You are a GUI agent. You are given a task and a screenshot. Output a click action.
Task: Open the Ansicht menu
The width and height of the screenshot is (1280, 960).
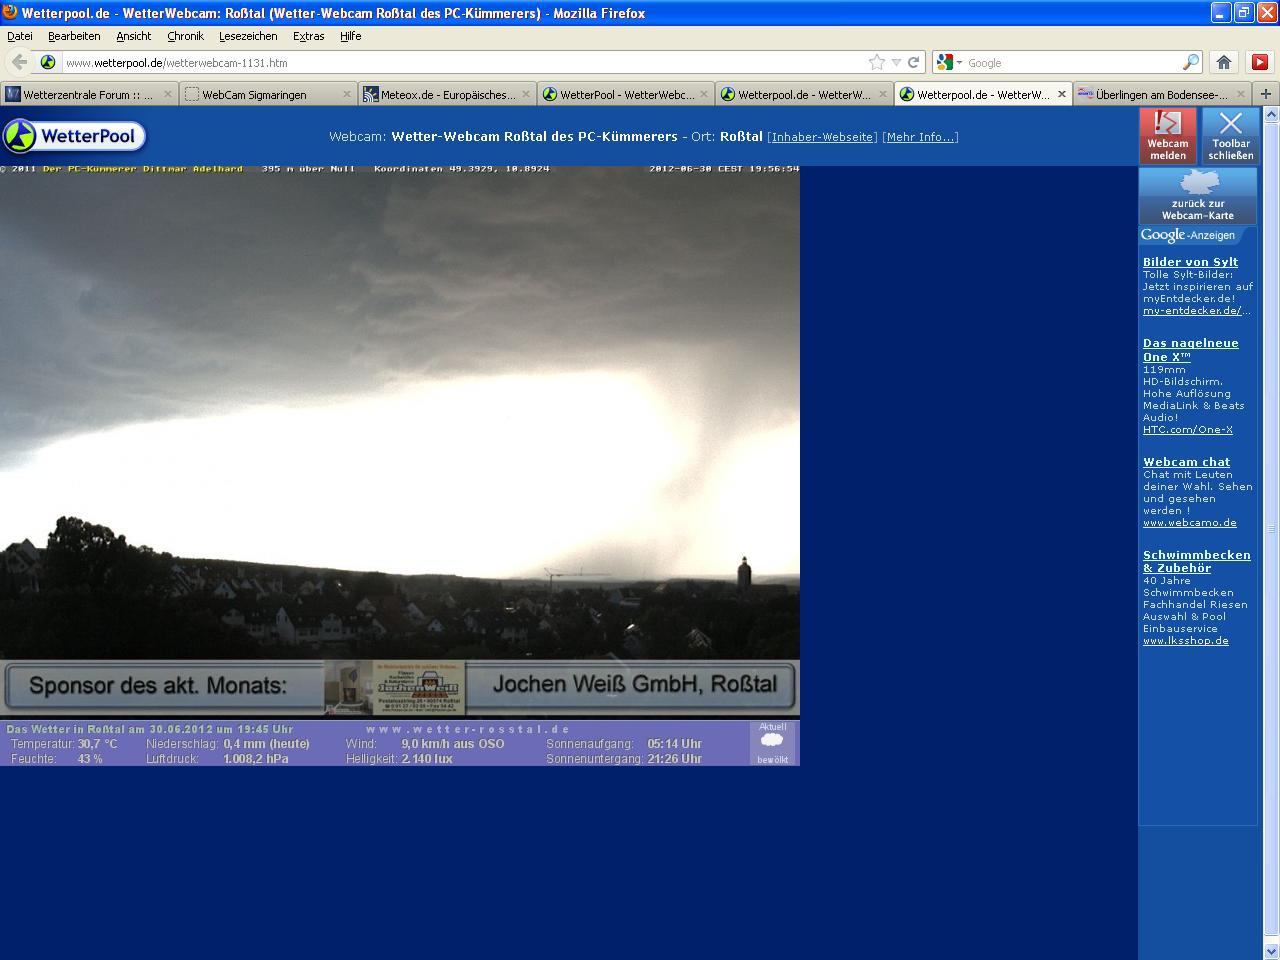point(133,36)
